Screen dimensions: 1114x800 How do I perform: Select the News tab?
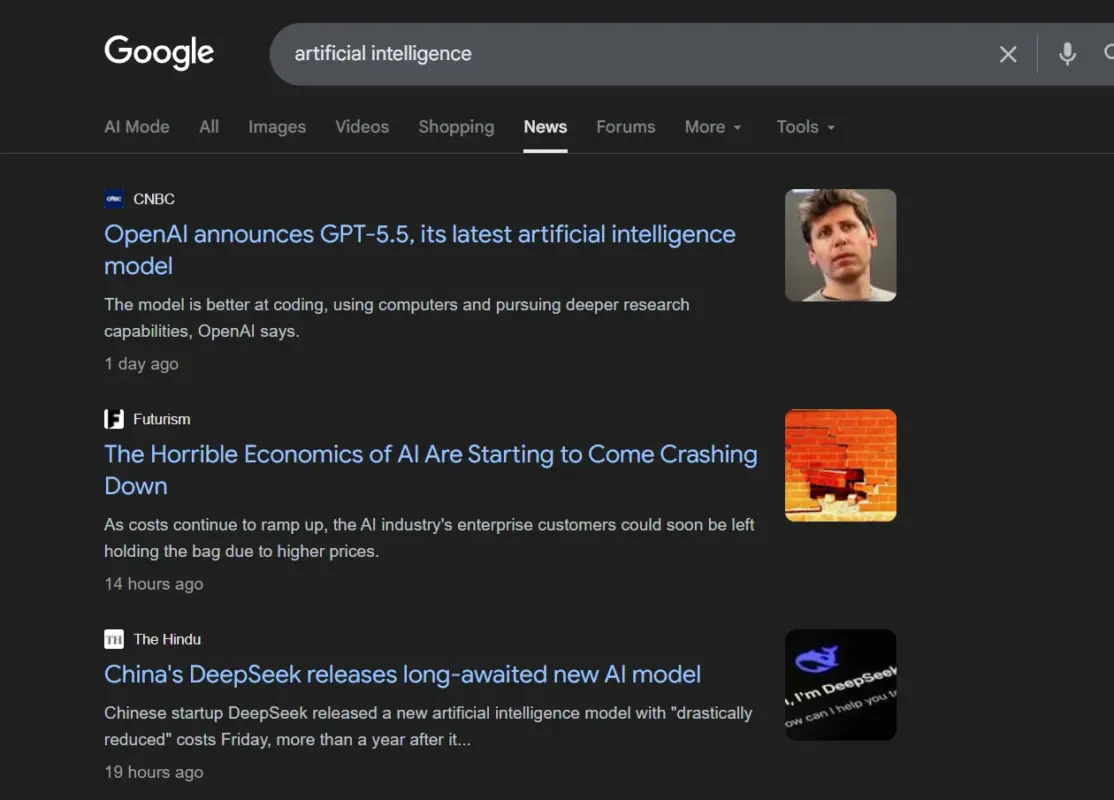coord(546,126)
